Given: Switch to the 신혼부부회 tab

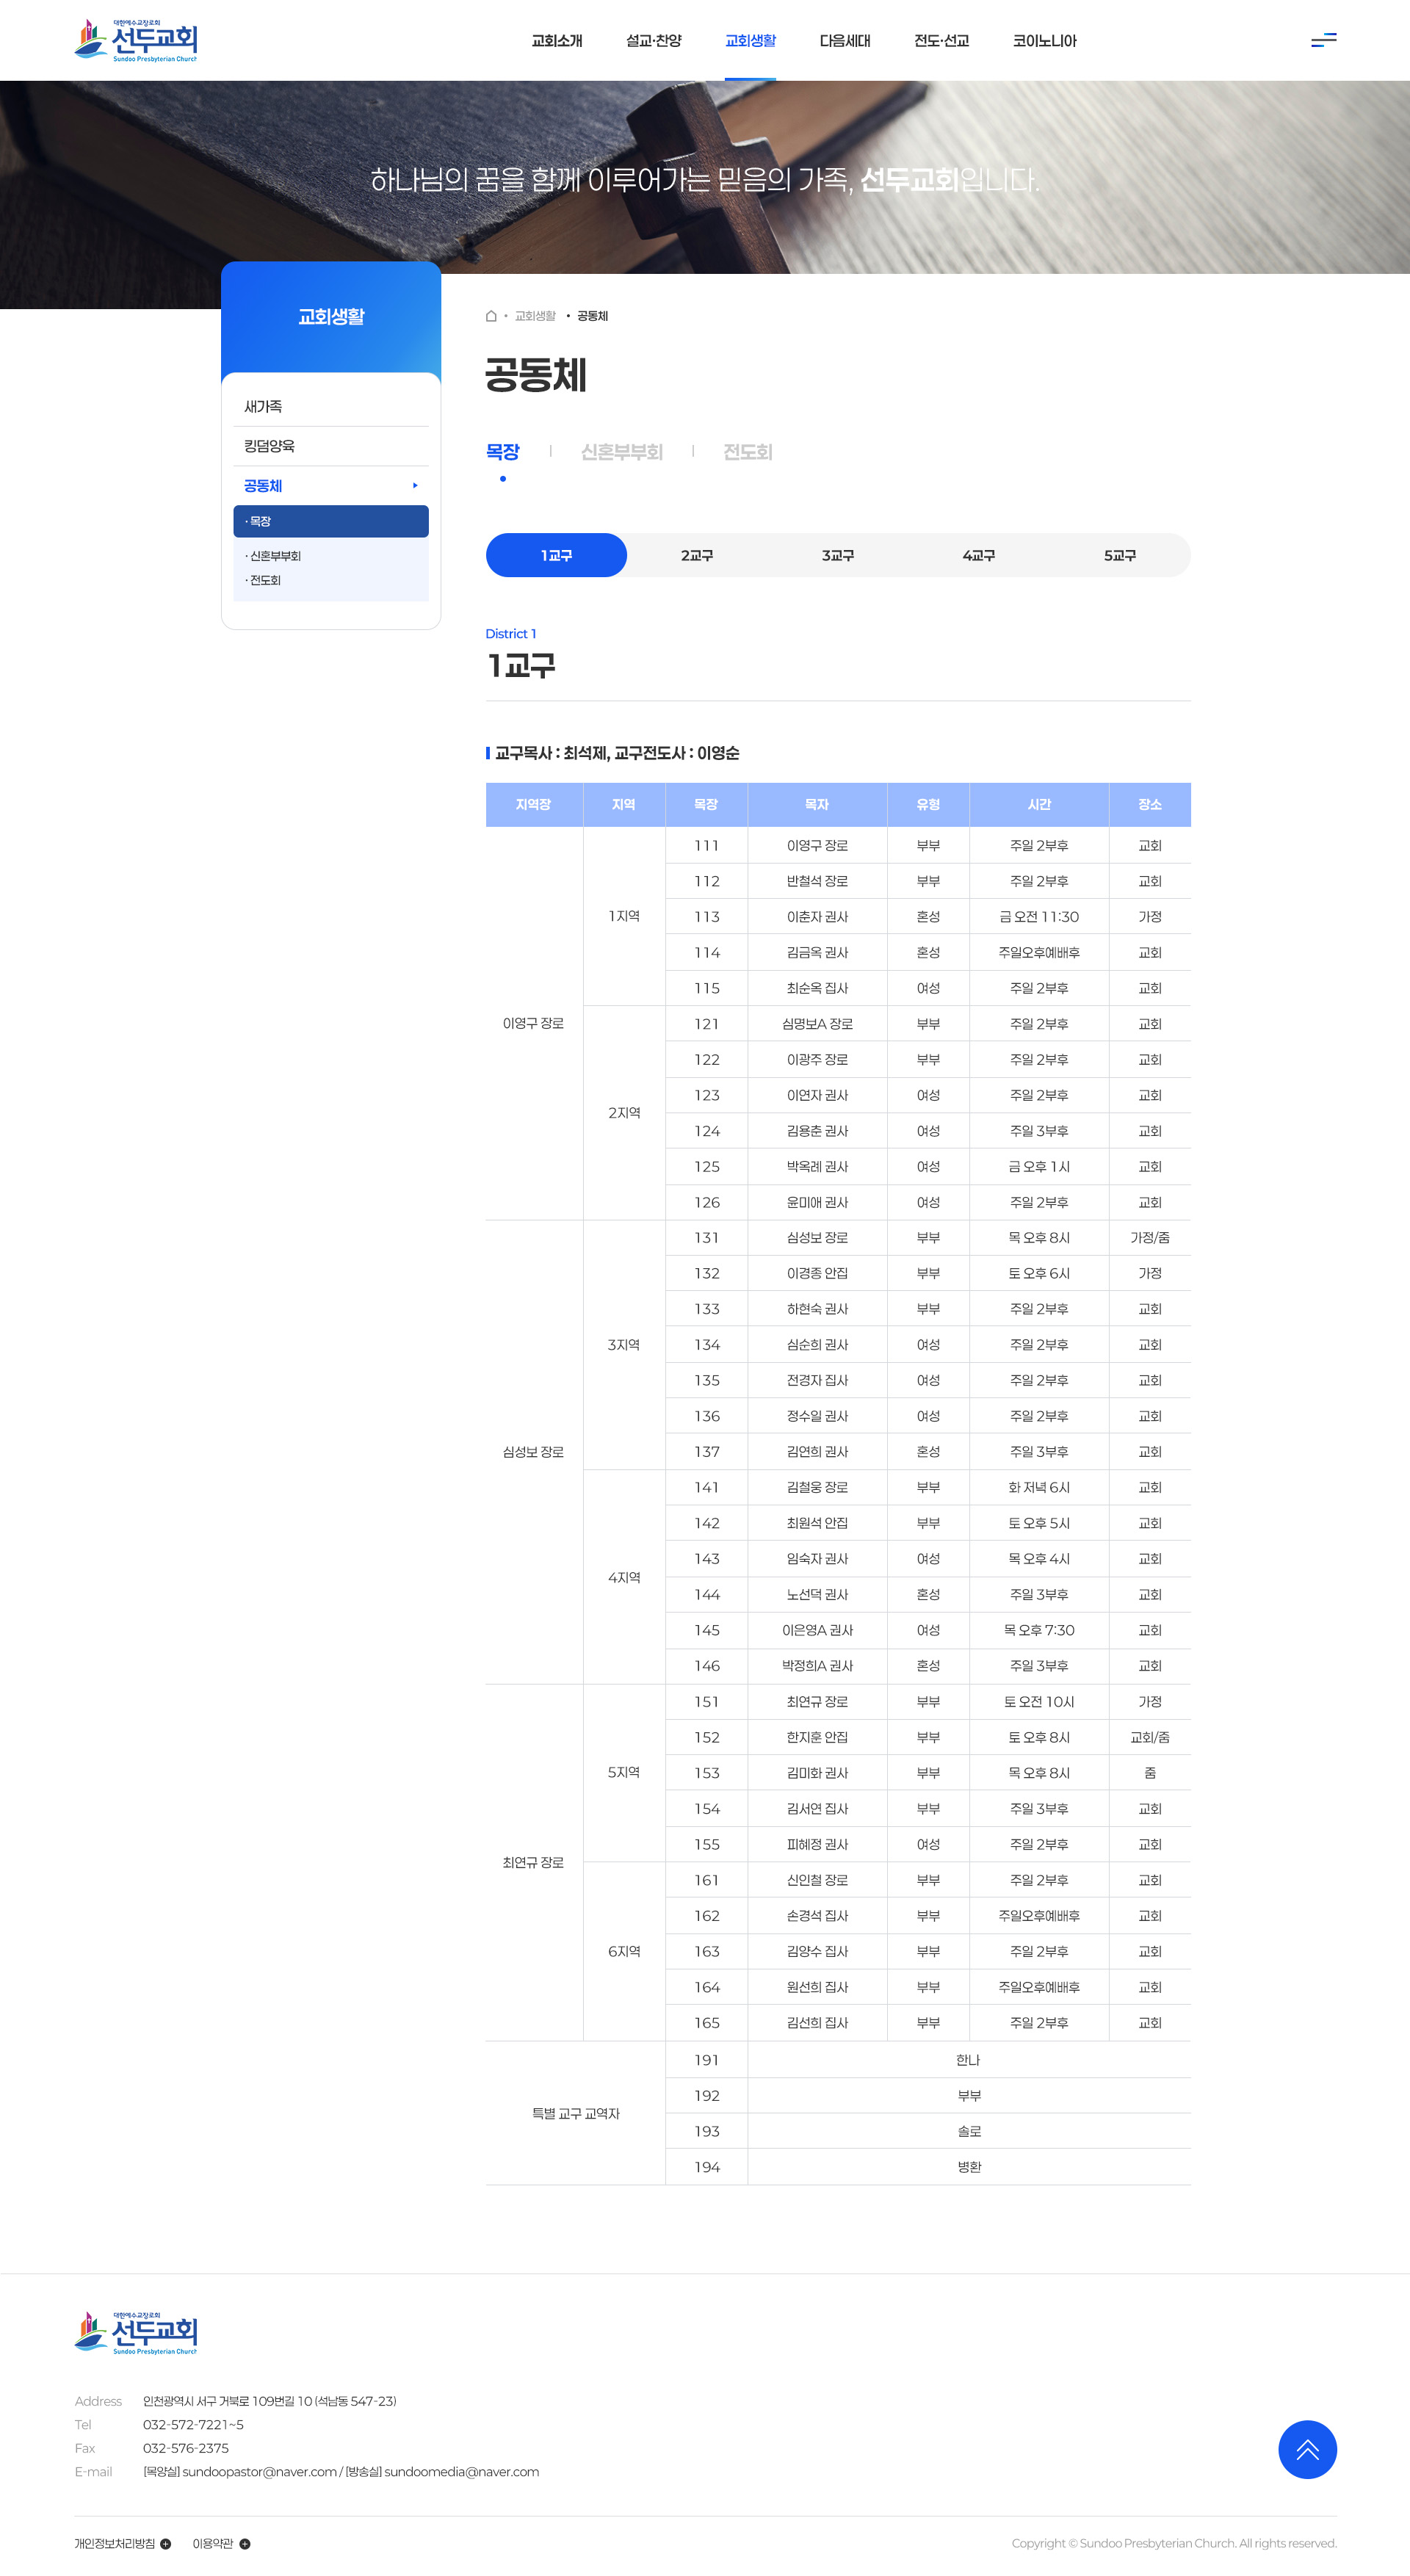Looking at the screenshot, I should (621, 452).
